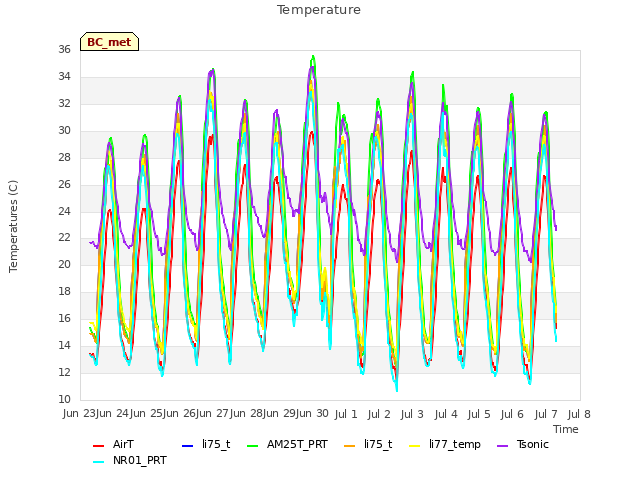Click the 24 y-axis tick label
The image size is (640, 480).
[64, 211]
